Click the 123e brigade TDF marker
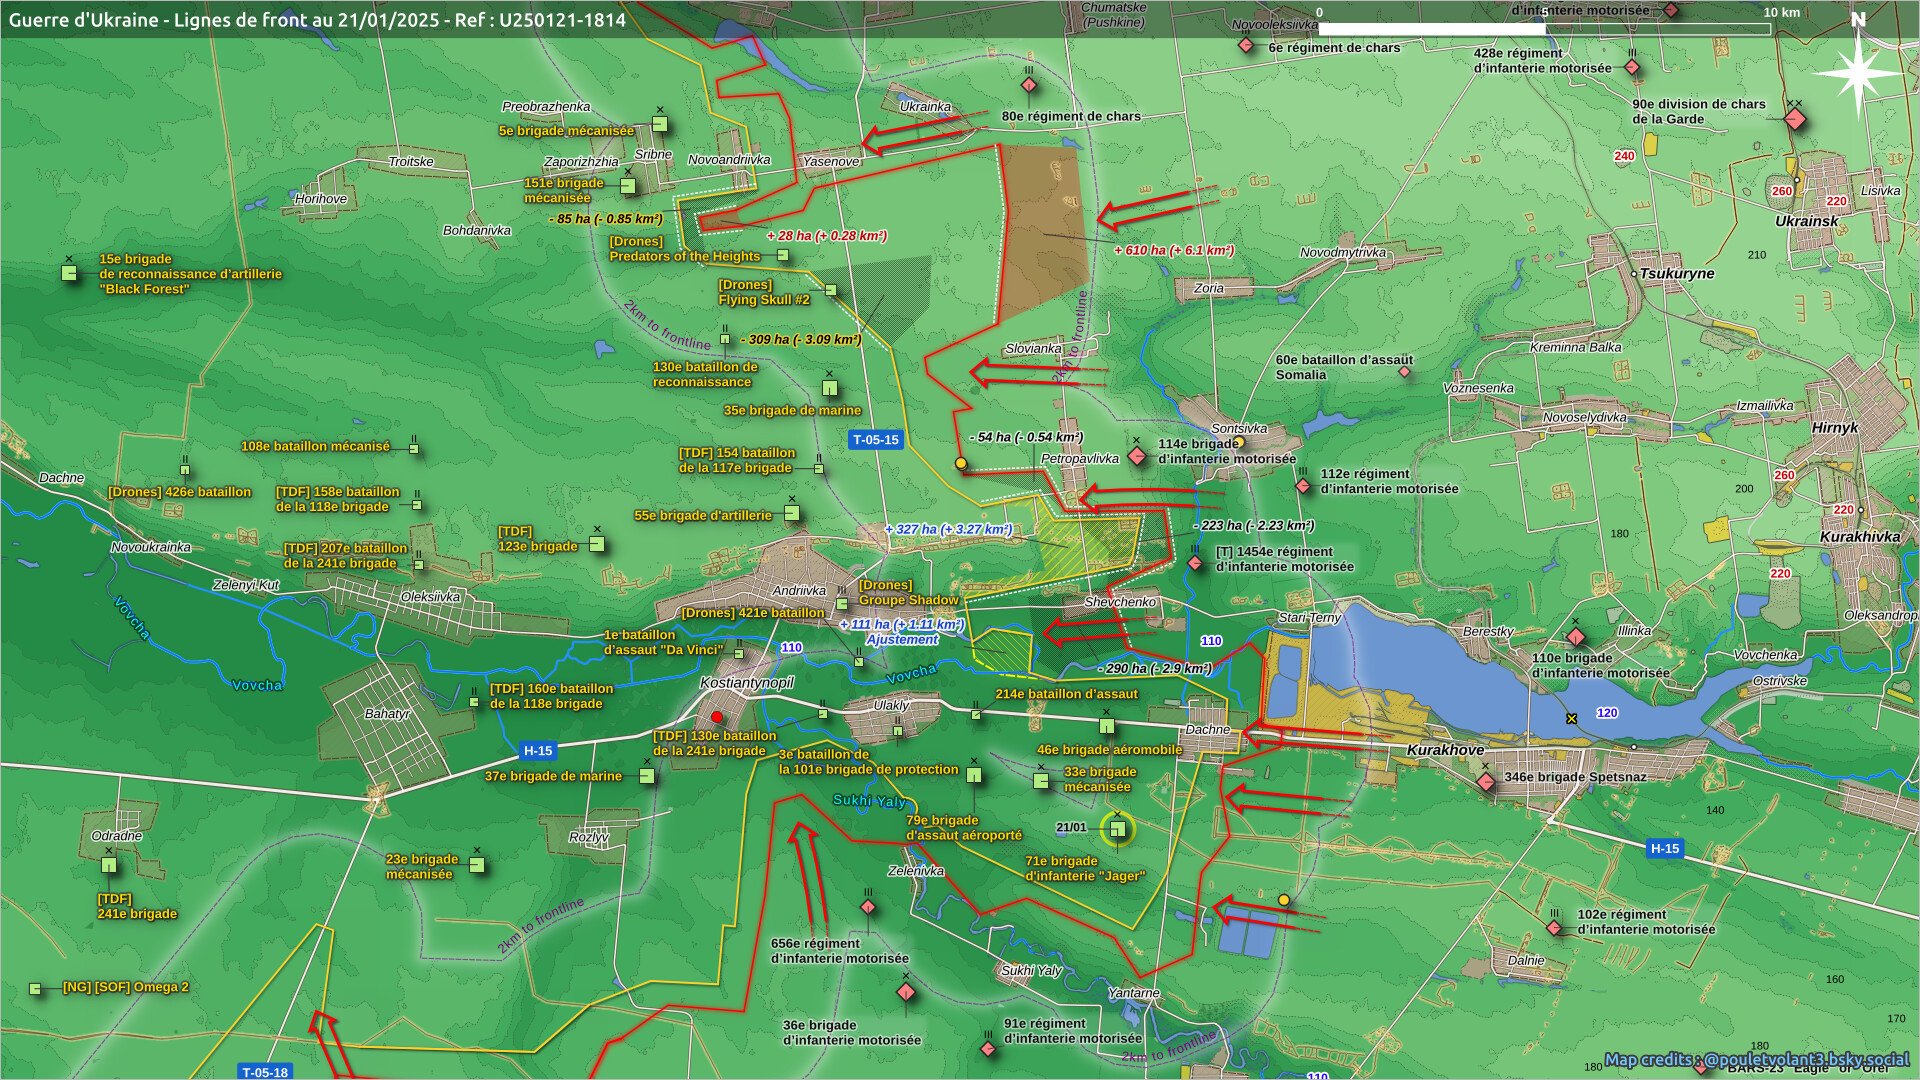 coord(597,544)
